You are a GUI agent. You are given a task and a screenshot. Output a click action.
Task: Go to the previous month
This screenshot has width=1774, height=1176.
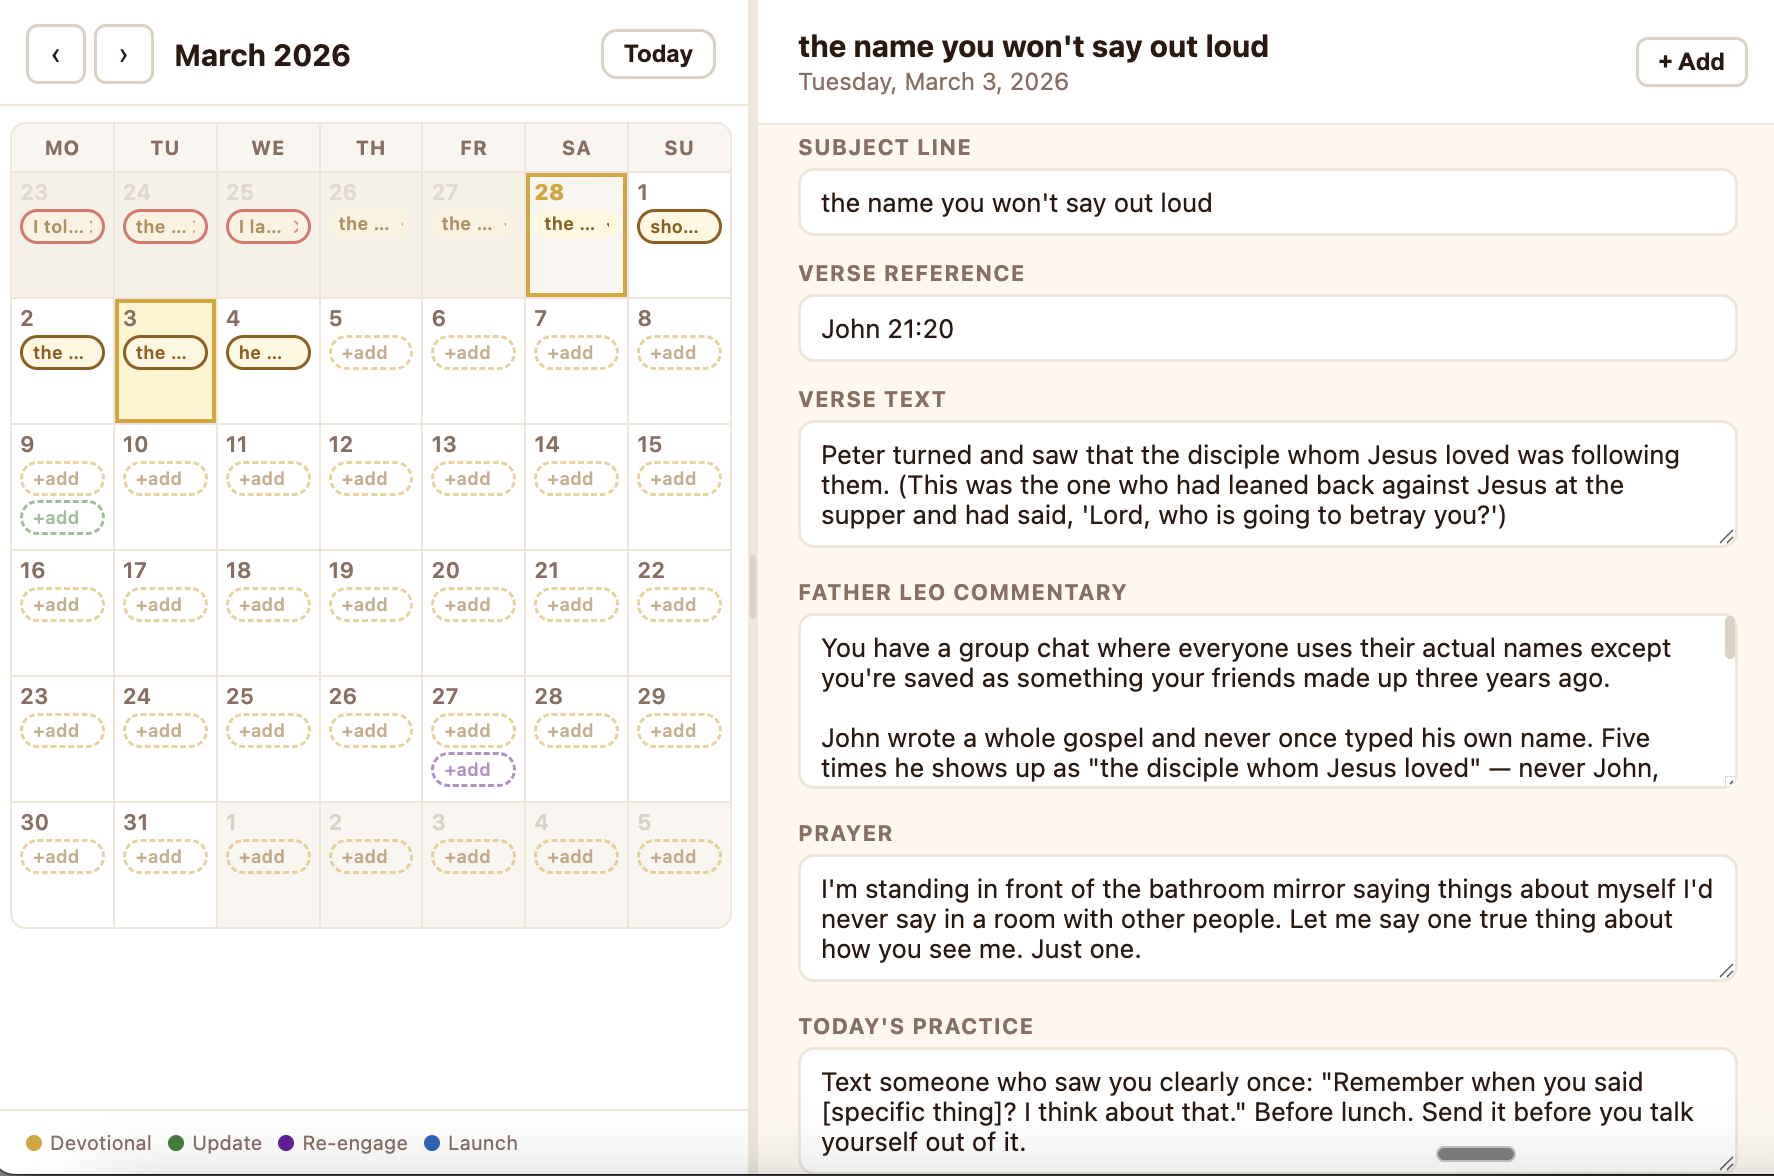click(x=55, y=54)
